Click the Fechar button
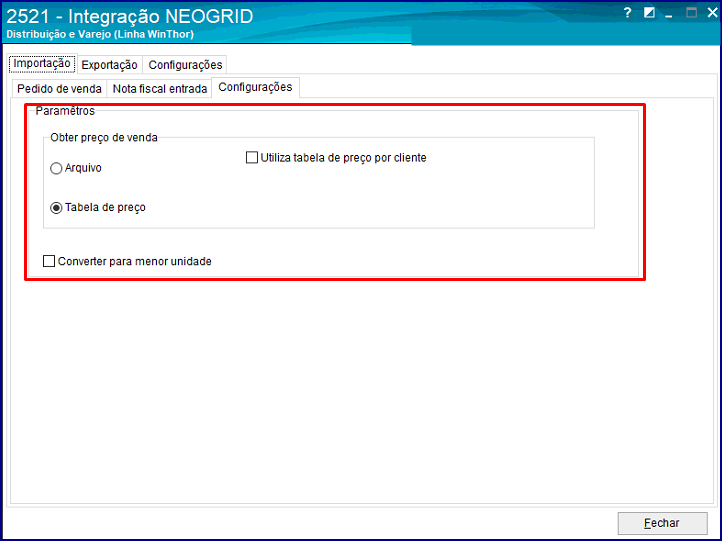This screenshot has height=541, width=722. (x=662, y=524)
